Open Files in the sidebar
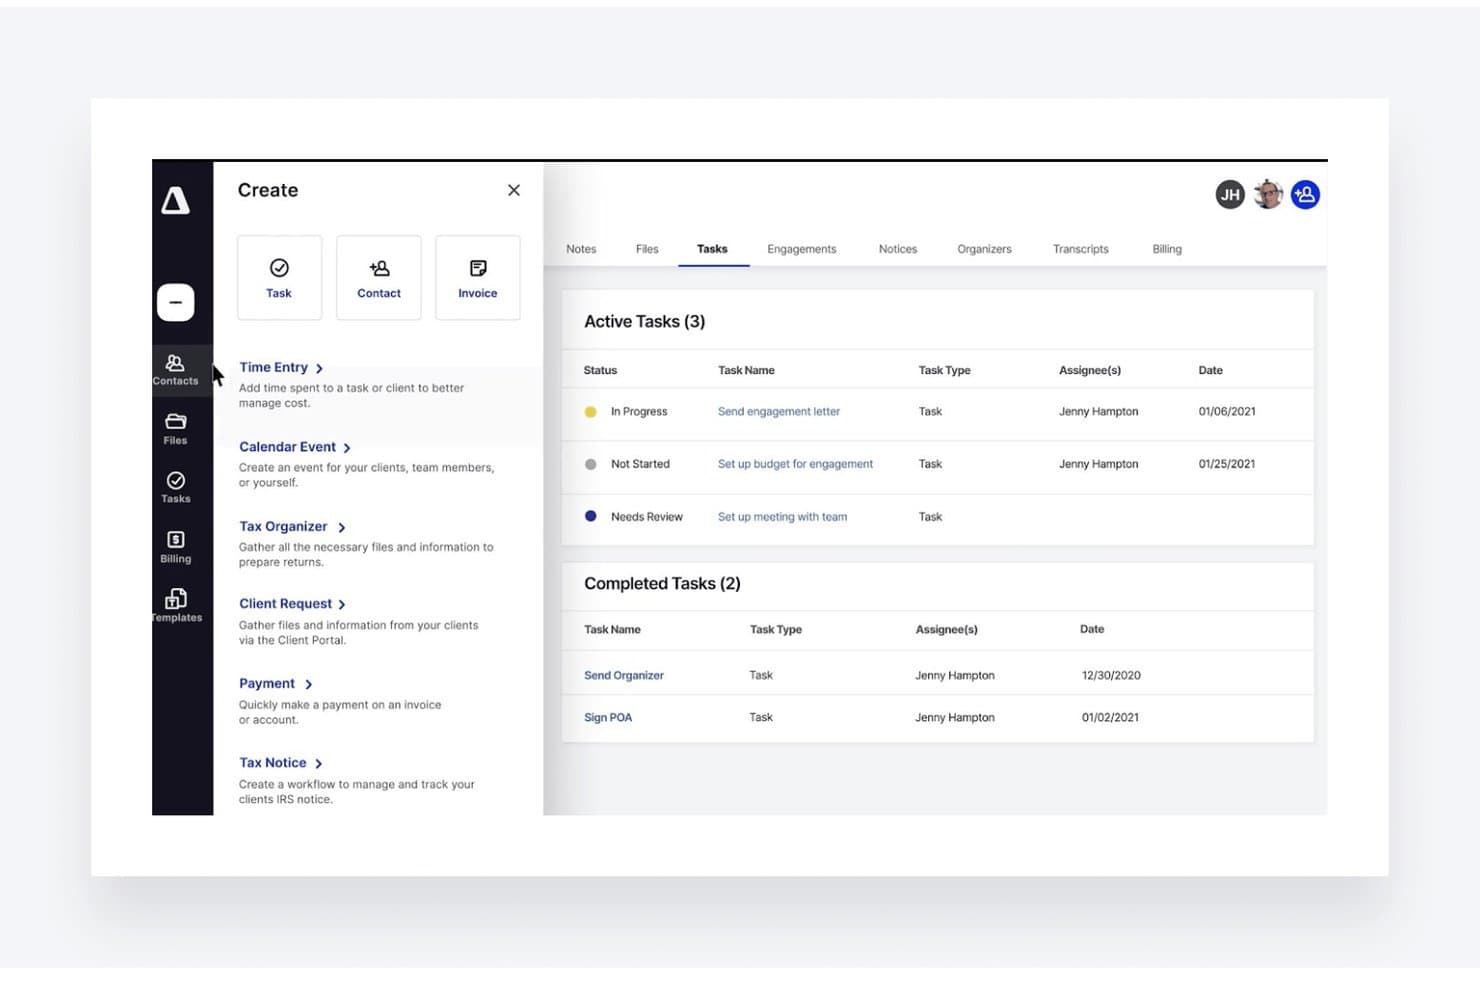This screenshot has width=1480, height=987. pos(175,429)
